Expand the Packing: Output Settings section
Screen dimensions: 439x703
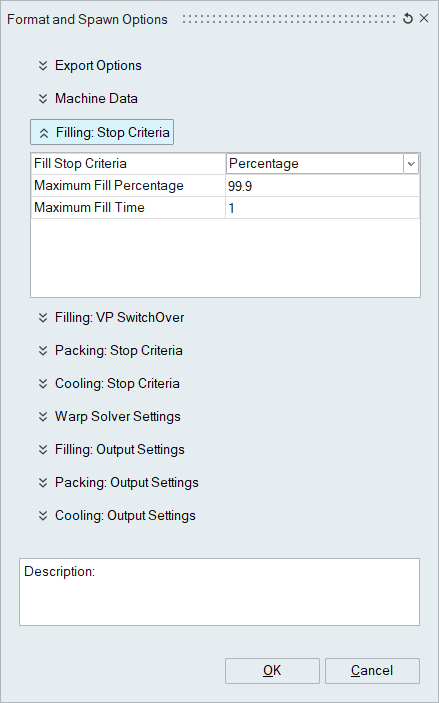click(118, 483)
